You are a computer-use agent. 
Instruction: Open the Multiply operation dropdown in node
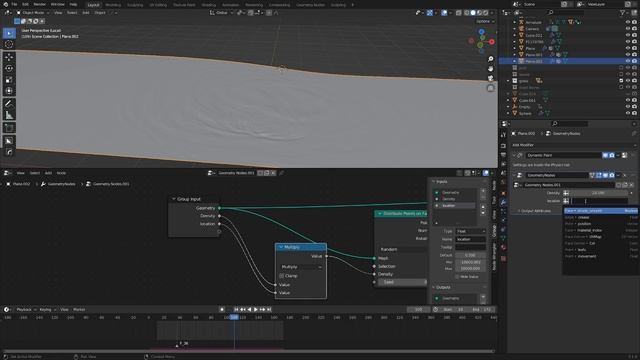click(301, 267)
